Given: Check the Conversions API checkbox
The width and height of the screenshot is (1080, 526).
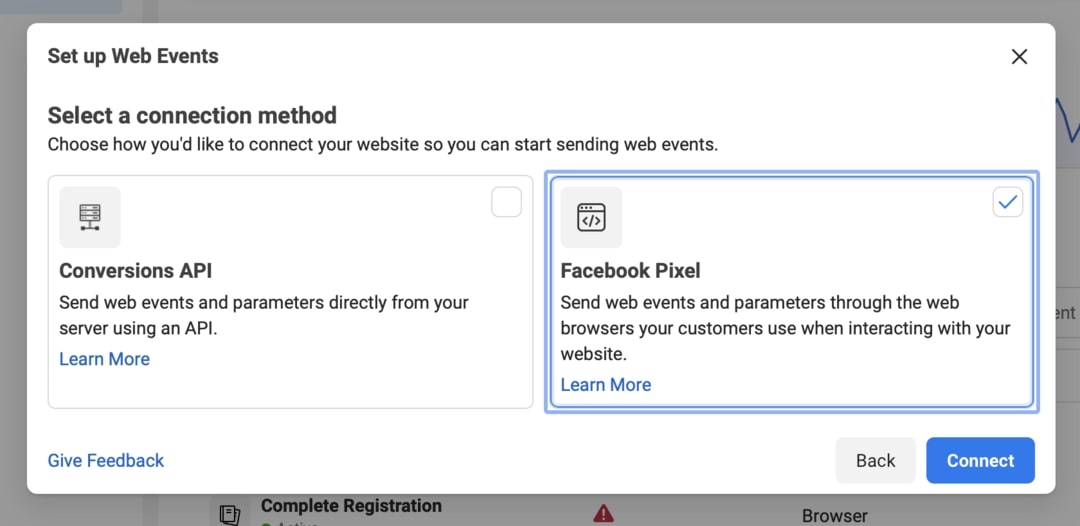Looking at the screenshot, I should pyautogui.click(x=506, y=203).
